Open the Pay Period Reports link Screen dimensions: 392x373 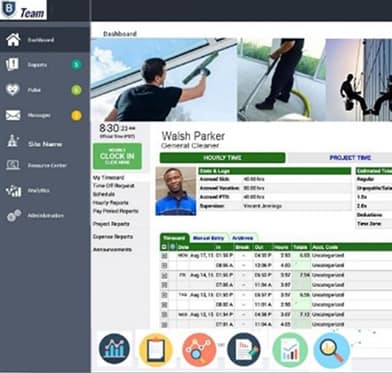point(115,211)
